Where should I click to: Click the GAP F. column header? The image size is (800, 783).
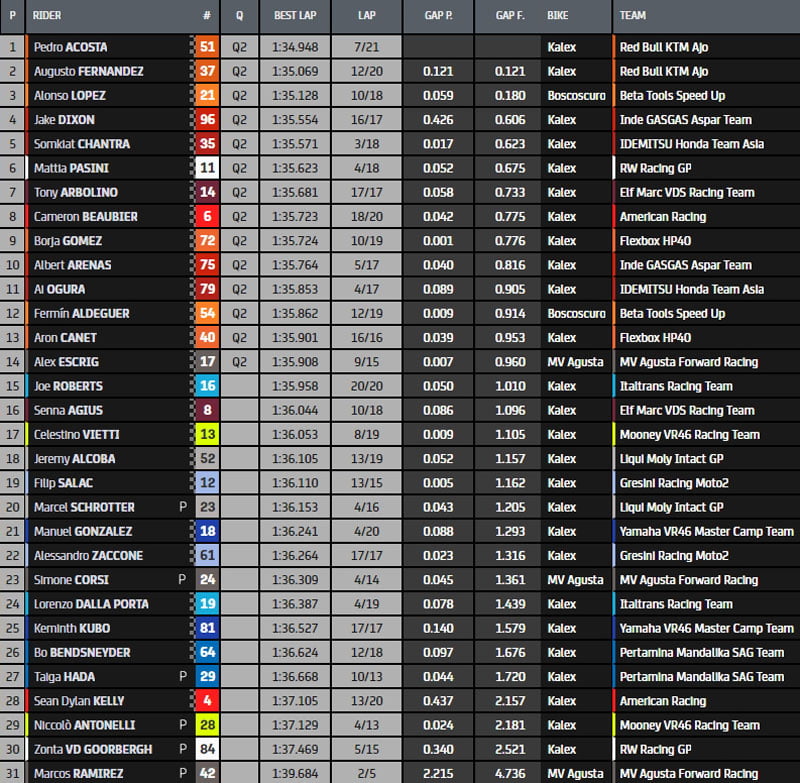click(x=508, y=16)
